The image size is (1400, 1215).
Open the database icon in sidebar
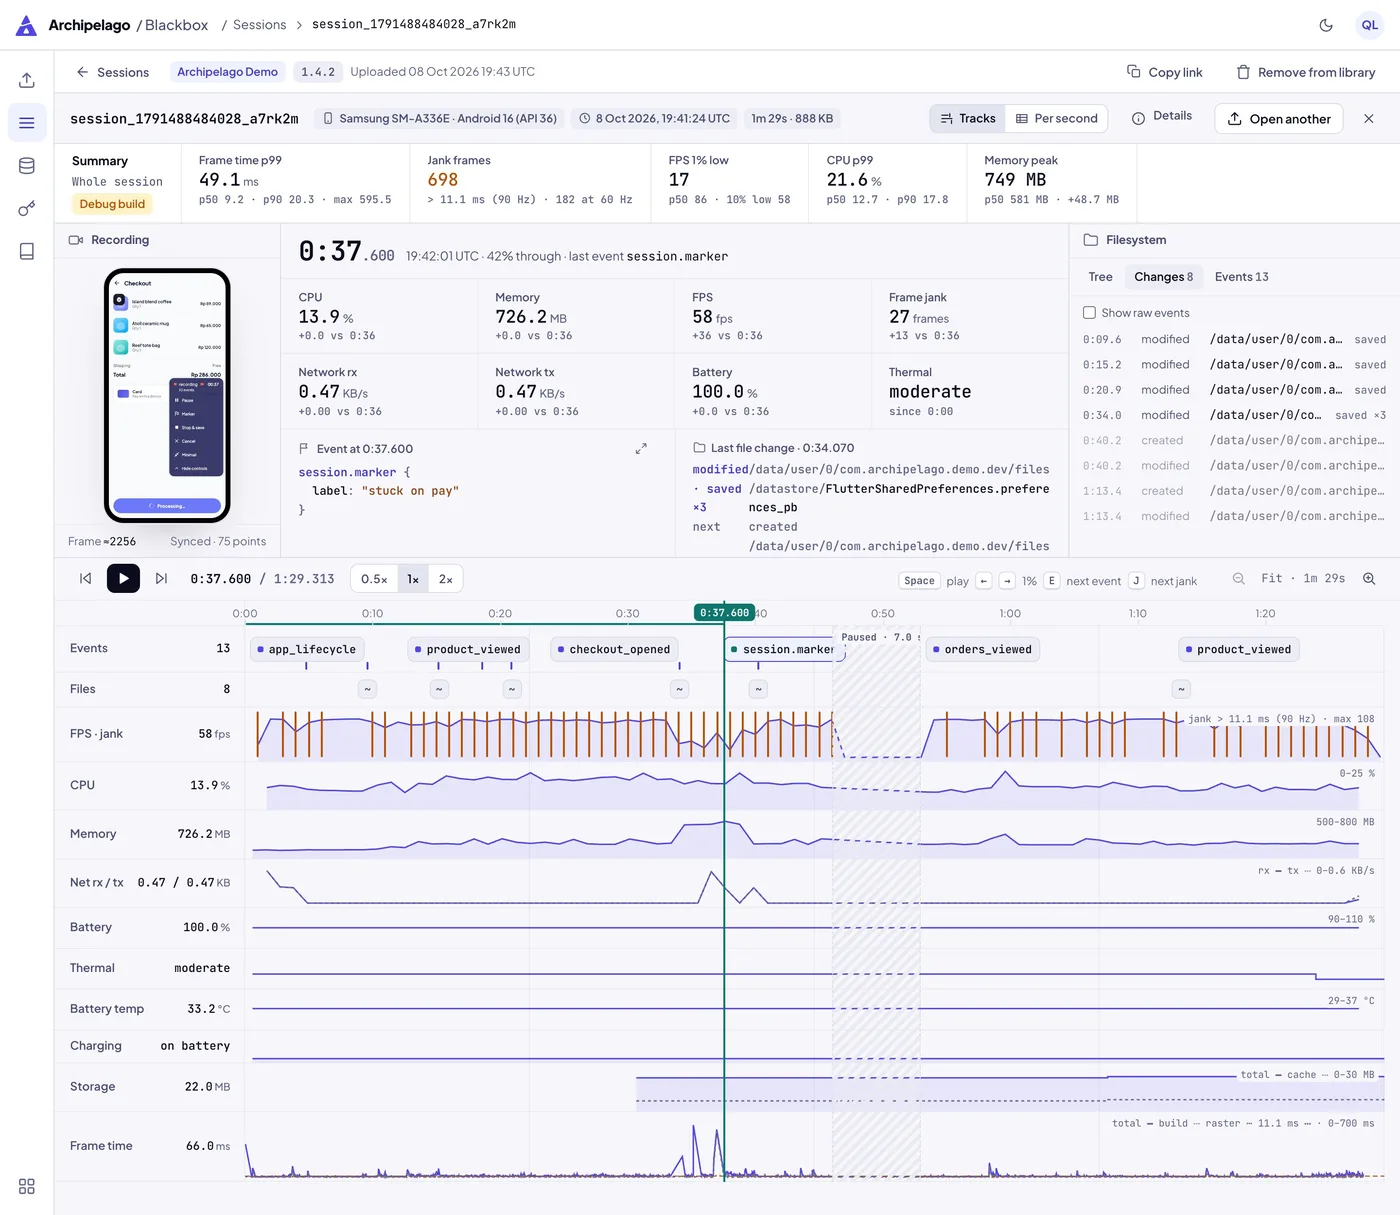click(27, 166)
